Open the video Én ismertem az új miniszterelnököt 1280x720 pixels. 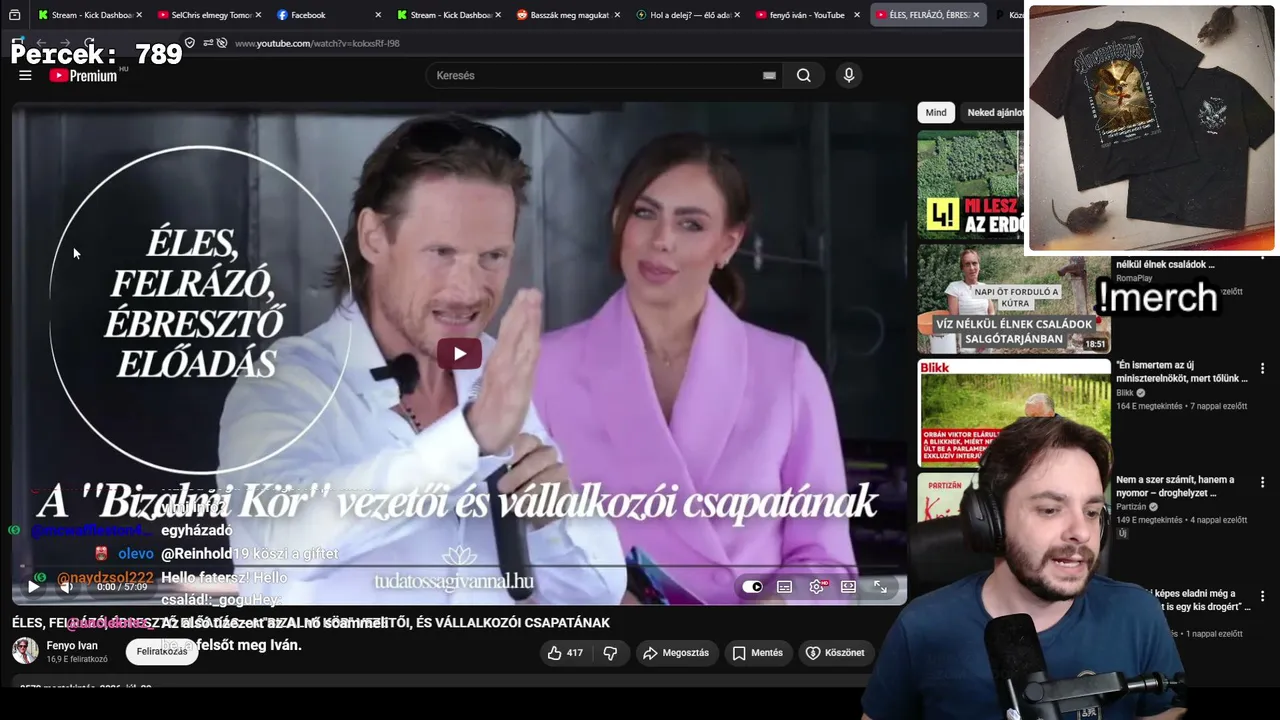tap(1182, 372)
